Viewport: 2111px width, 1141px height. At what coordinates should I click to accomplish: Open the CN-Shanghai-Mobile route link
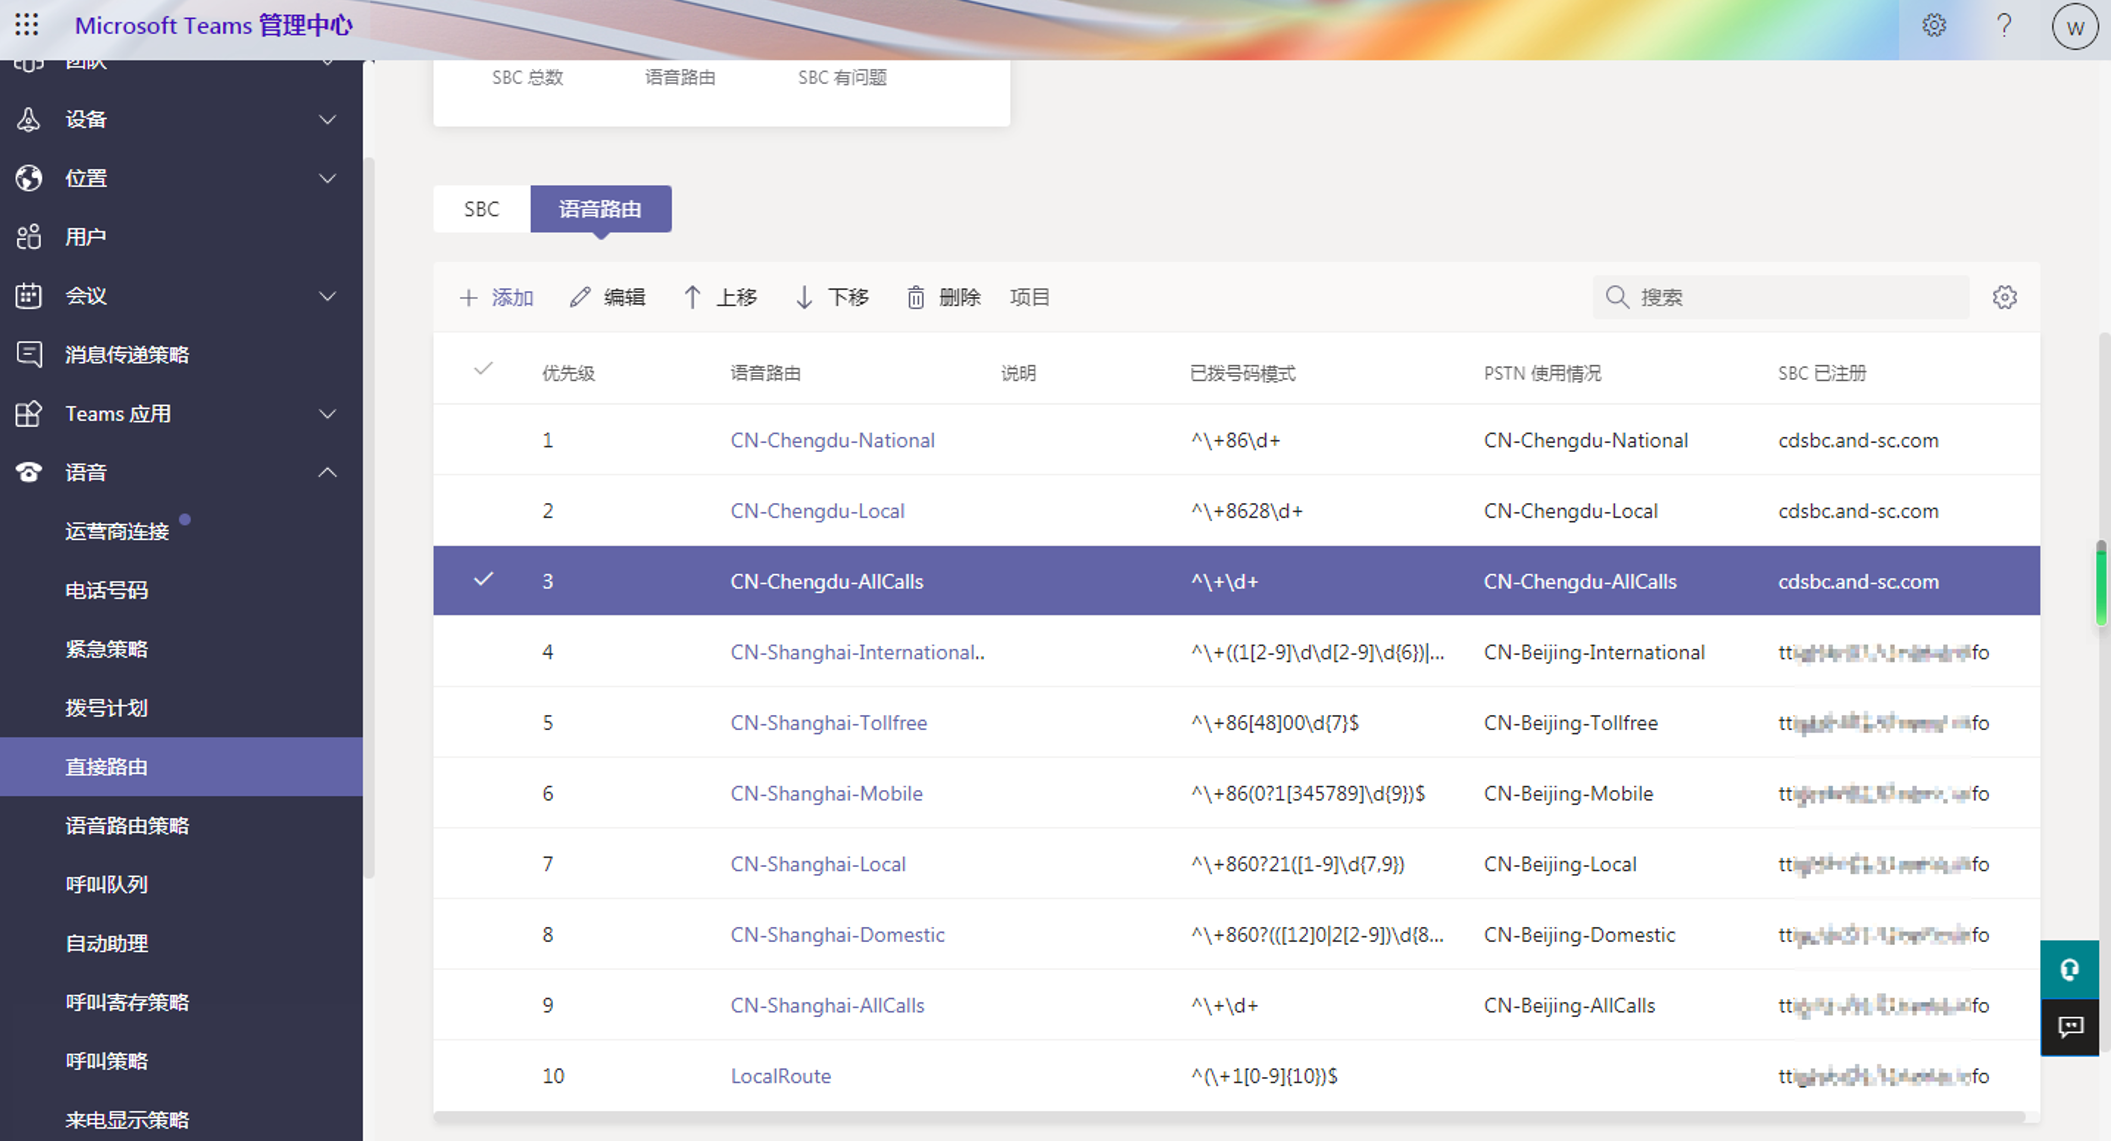(x=826, y=793)
